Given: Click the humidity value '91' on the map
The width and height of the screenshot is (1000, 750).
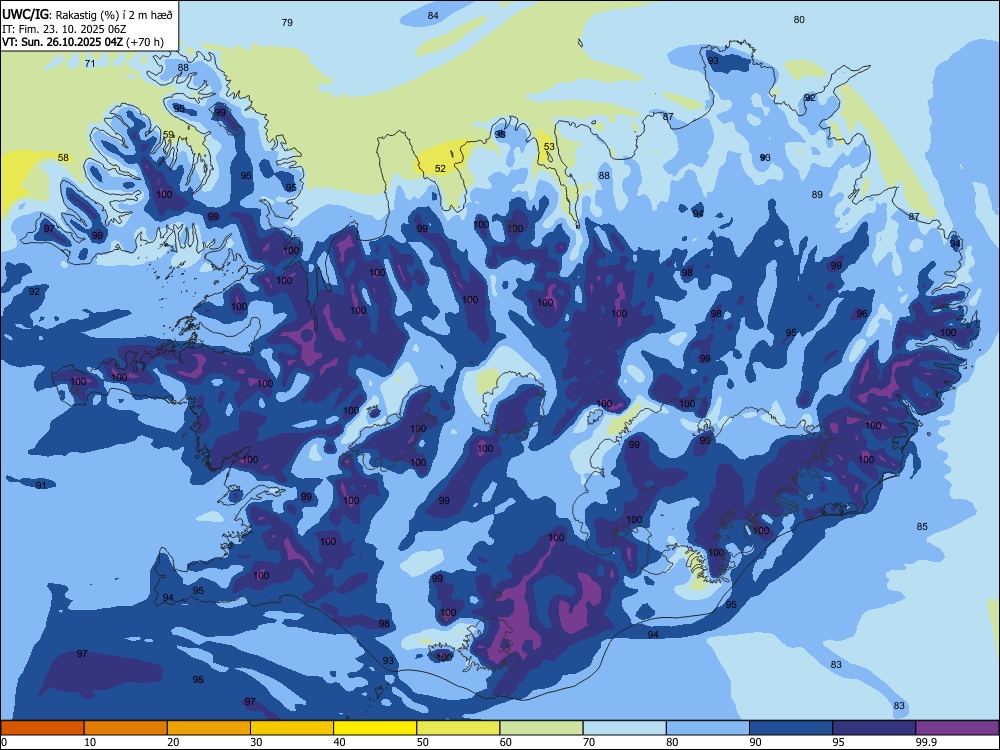Looking at the screenshot, I should [x=41, y=485].
